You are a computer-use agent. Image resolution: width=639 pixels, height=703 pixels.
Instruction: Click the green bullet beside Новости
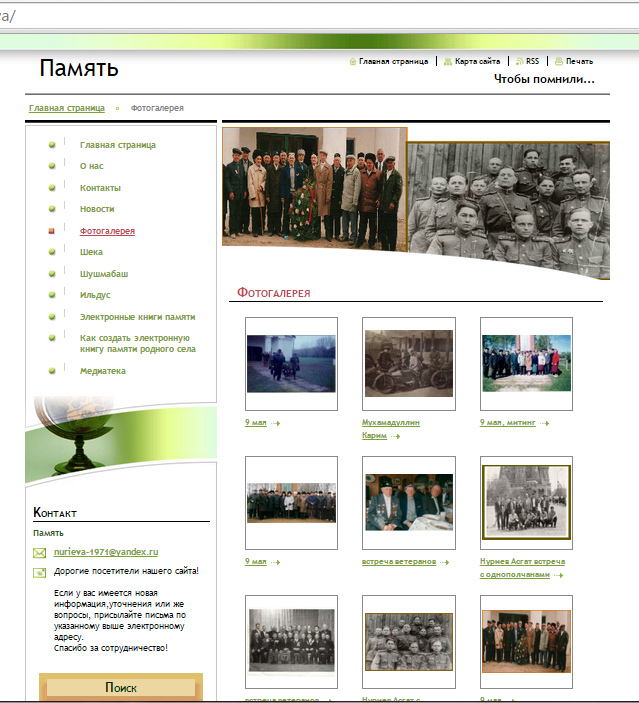pos(52,209)
